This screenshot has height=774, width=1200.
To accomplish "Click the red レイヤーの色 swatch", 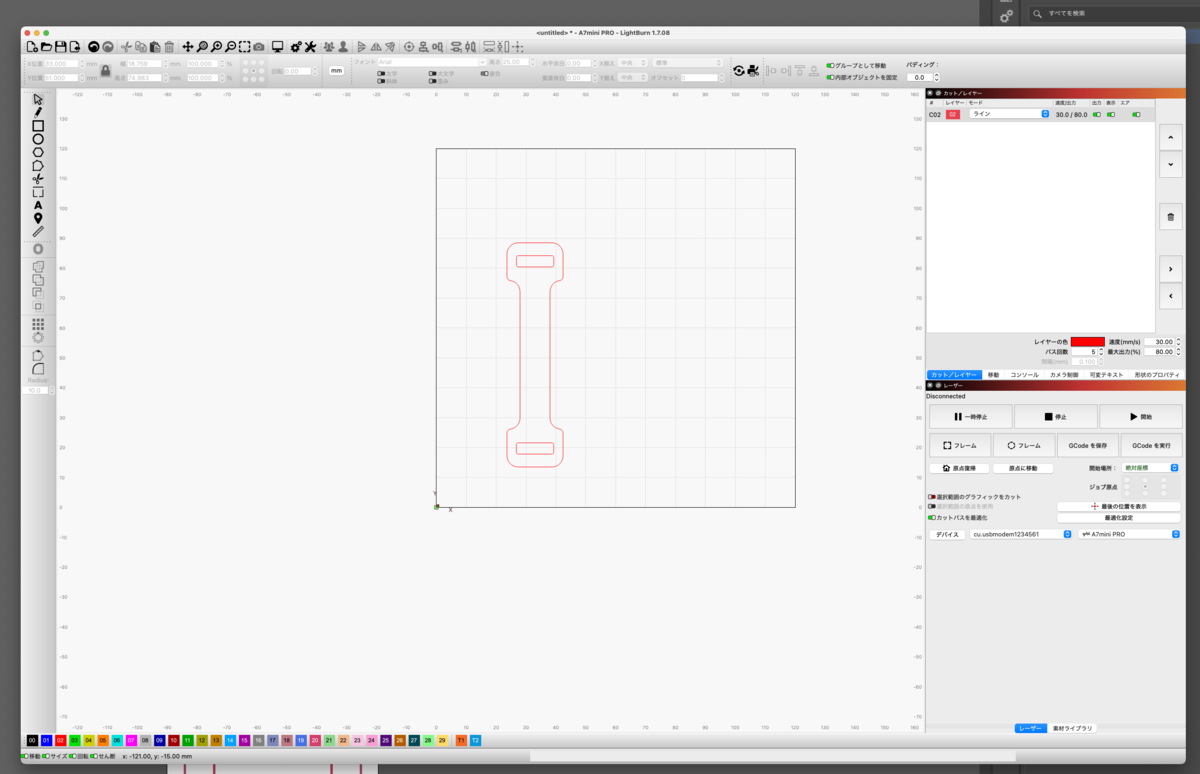I will point(1087,341).
